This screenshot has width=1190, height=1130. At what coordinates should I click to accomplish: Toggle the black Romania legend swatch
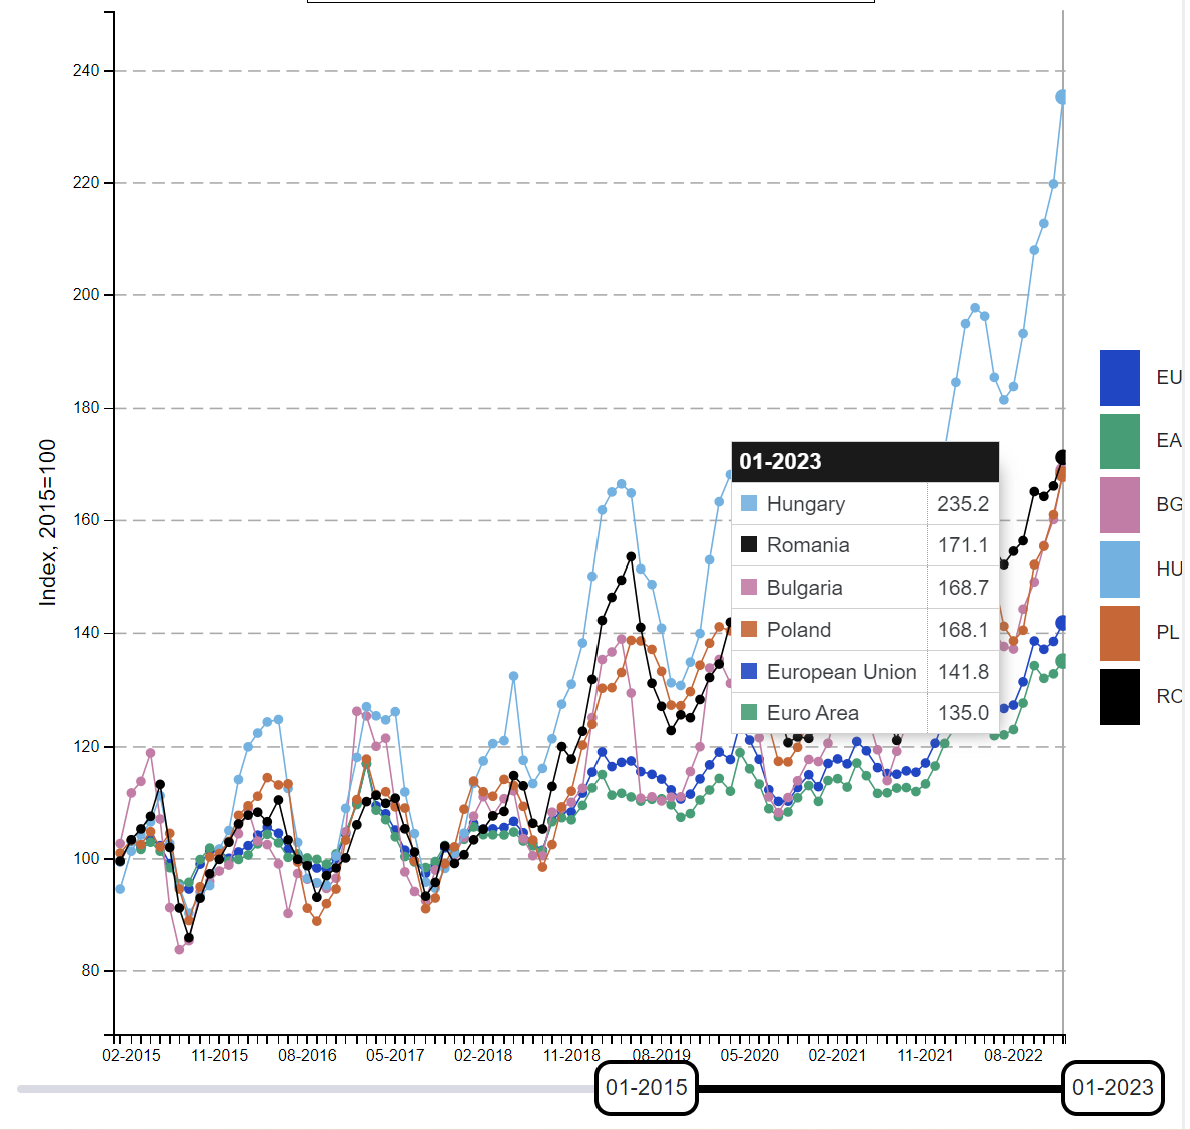click(x=1119, y=696)
